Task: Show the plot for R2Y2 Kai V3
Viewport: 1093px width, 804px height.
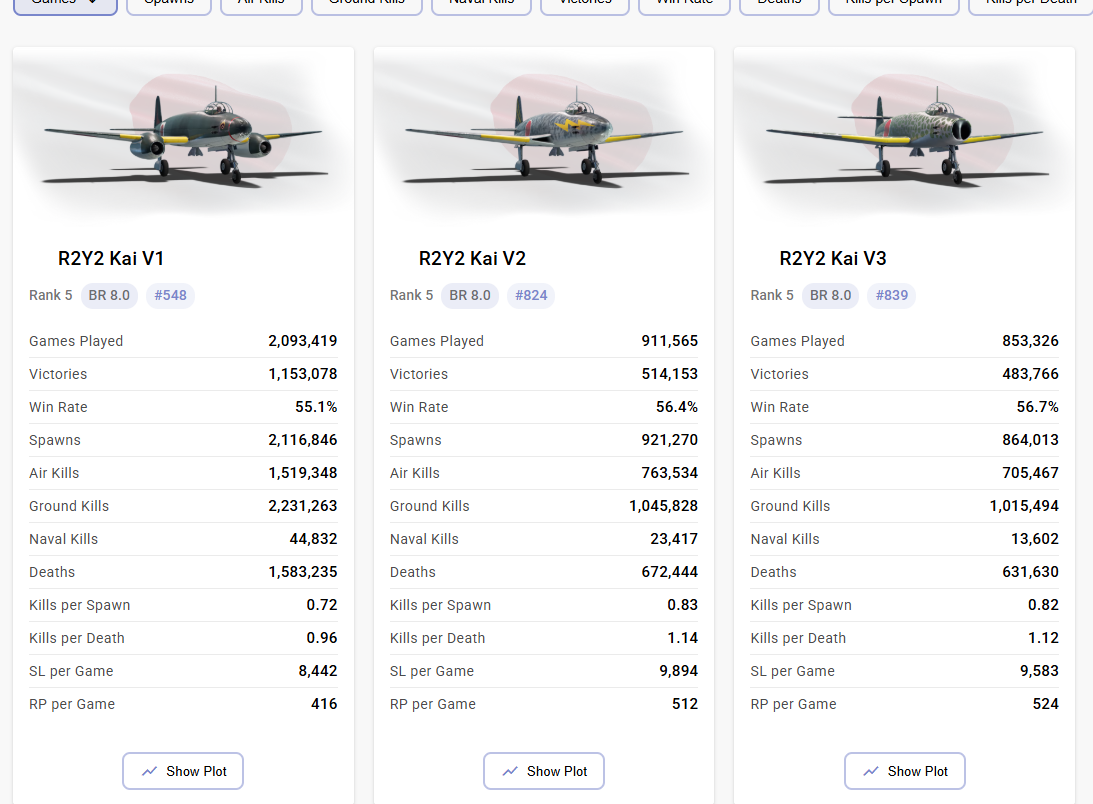Action: coord(904,771)
